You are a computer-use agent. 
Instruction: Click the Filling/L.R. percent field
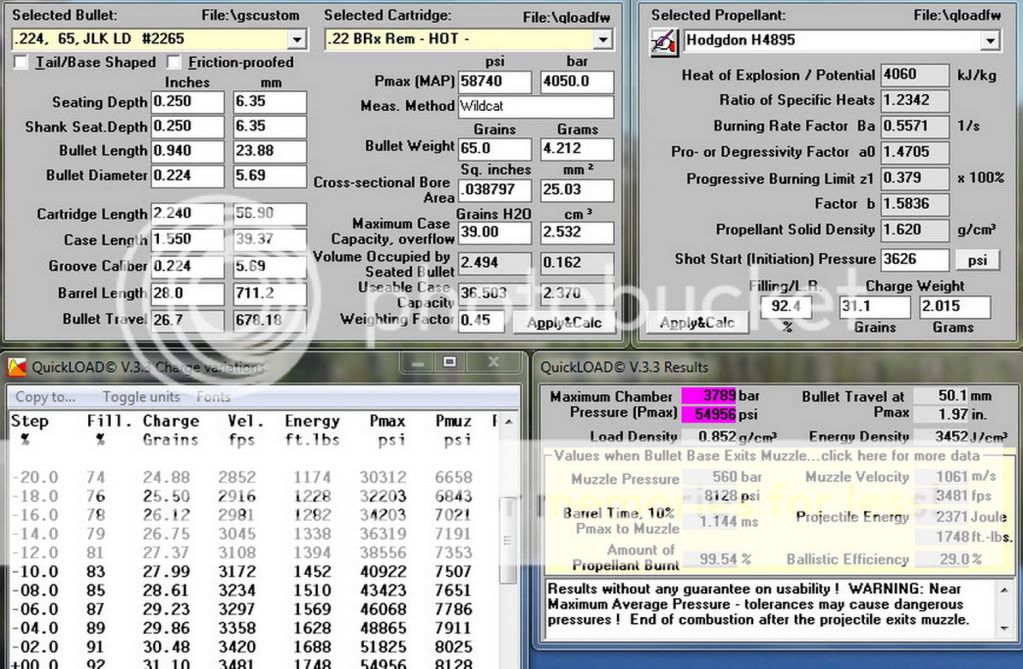click(x=786, y=307)
